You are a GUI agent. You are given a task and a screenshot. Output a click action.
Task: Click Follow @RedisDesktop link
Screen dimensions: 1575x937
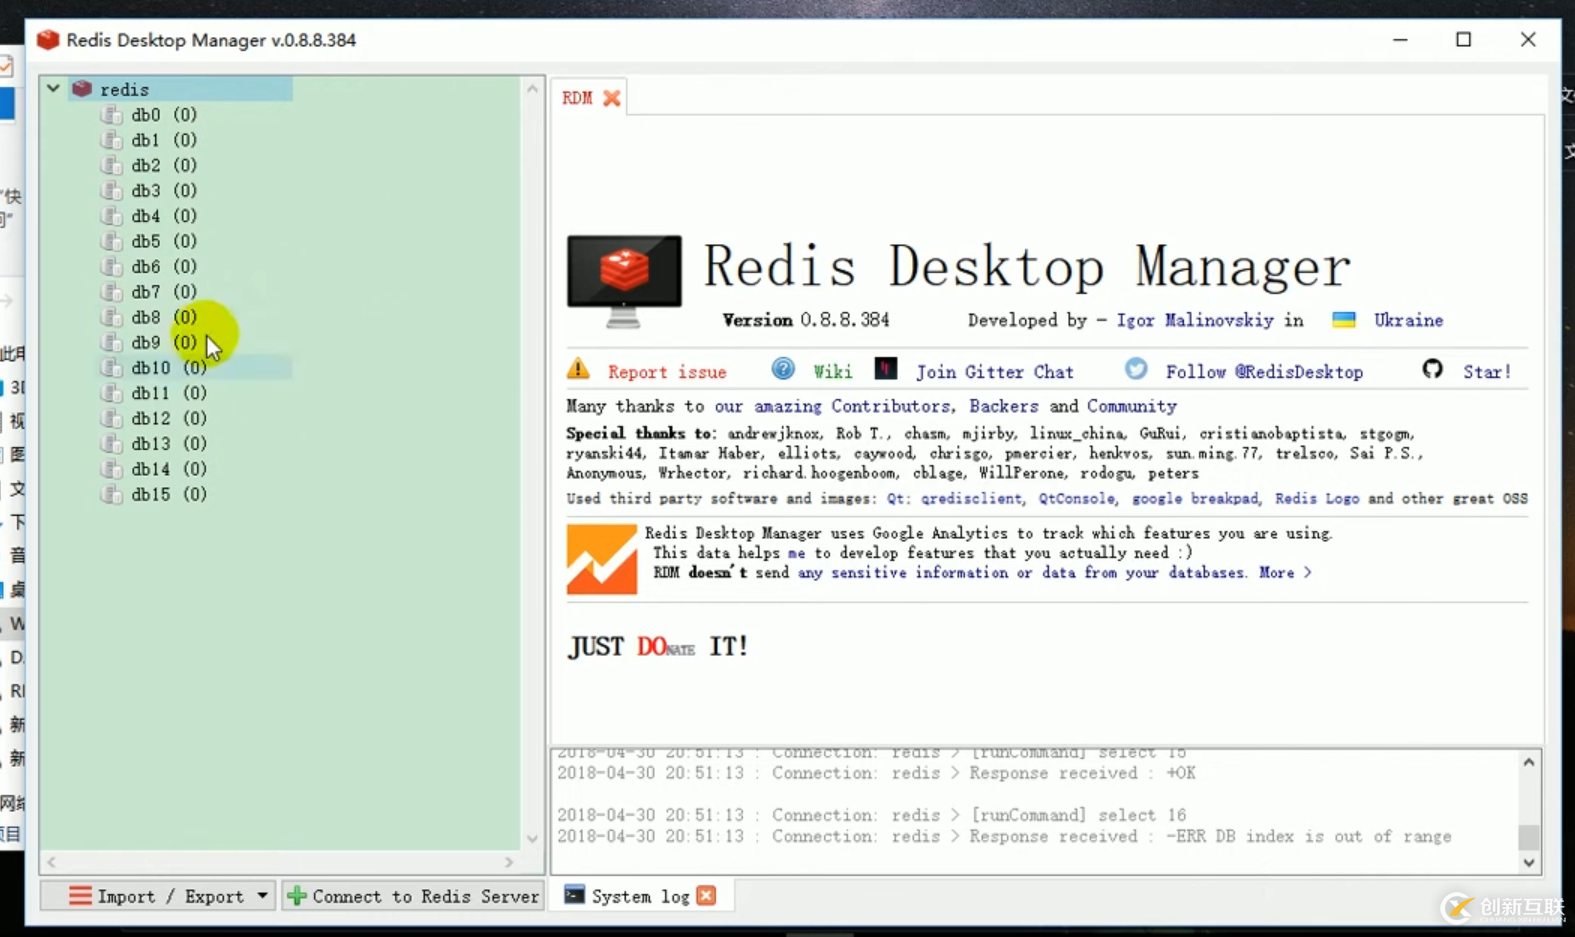[1264, 372]
